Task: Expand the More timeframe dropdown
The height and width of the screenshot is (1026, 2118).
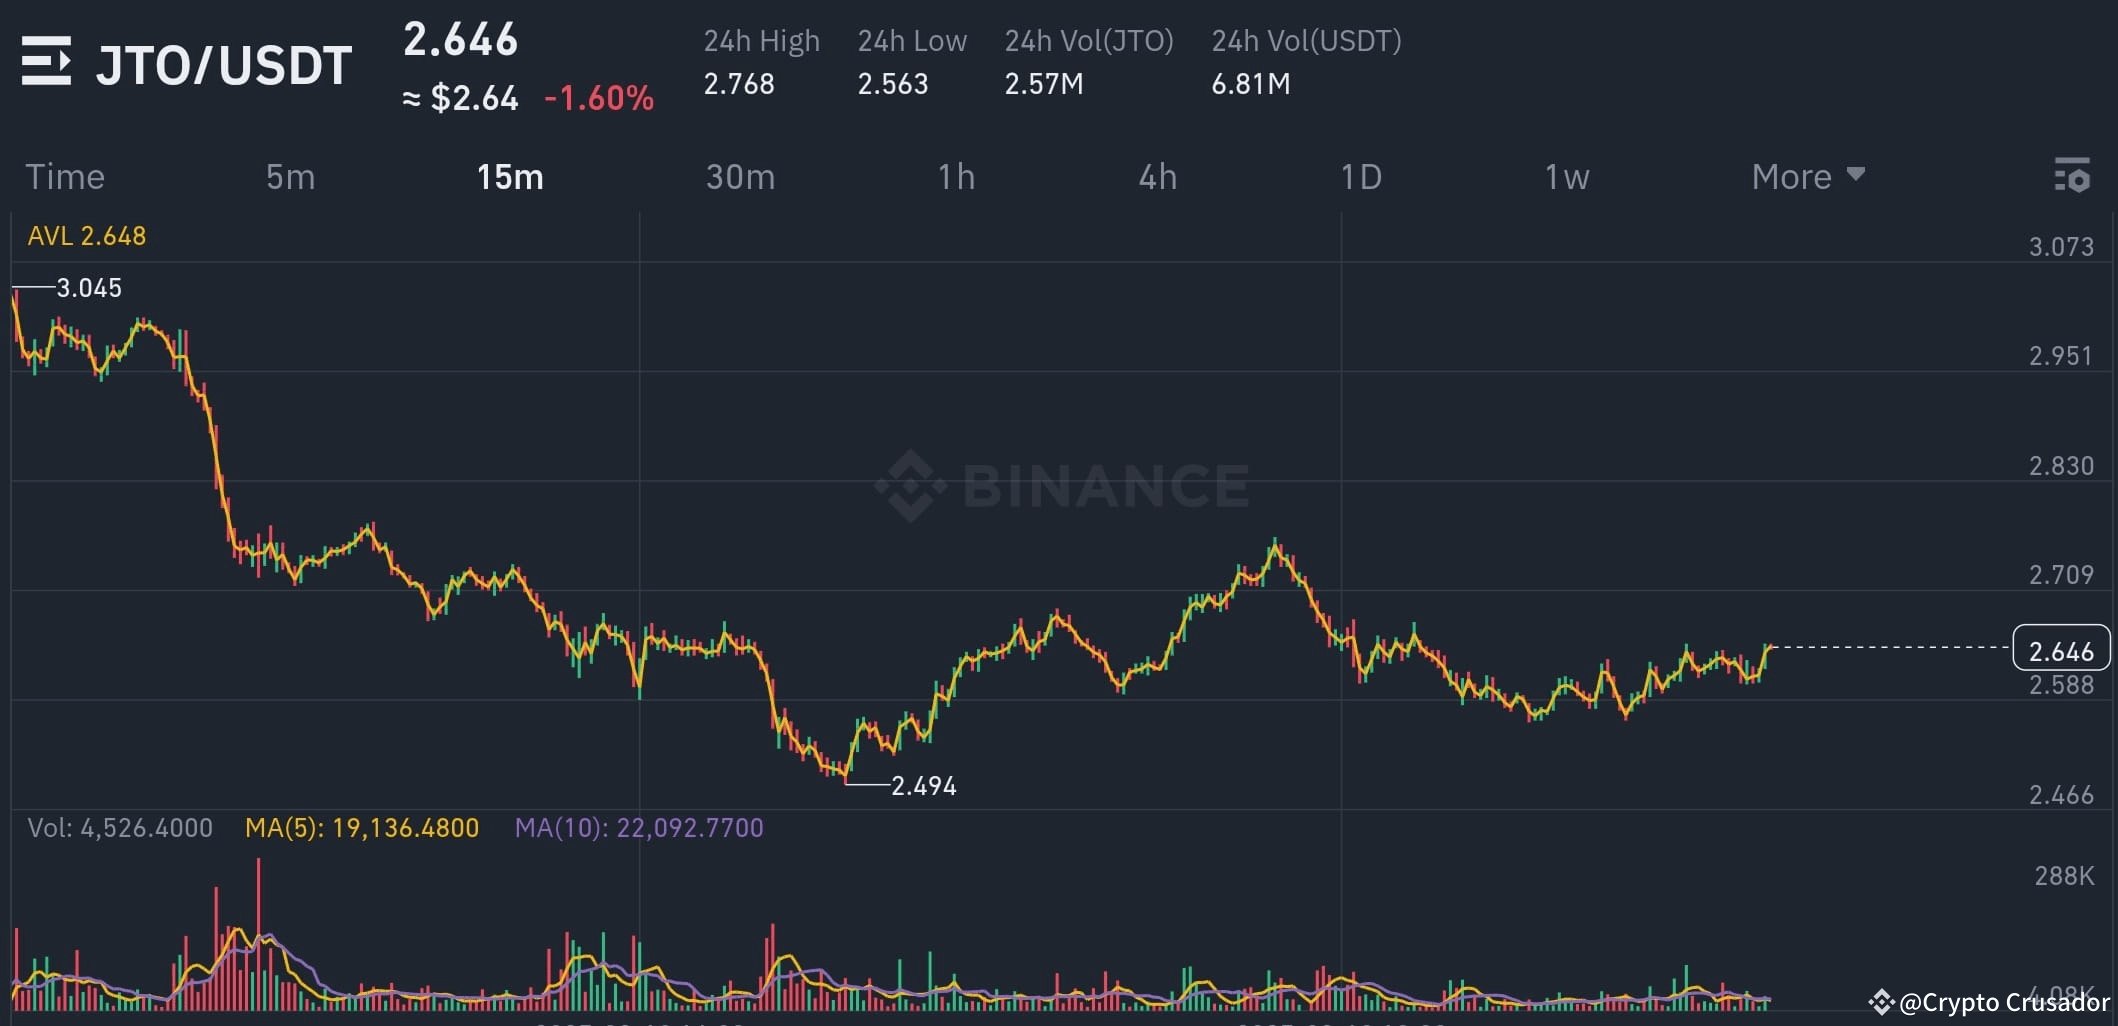Action: point(1805,176)
